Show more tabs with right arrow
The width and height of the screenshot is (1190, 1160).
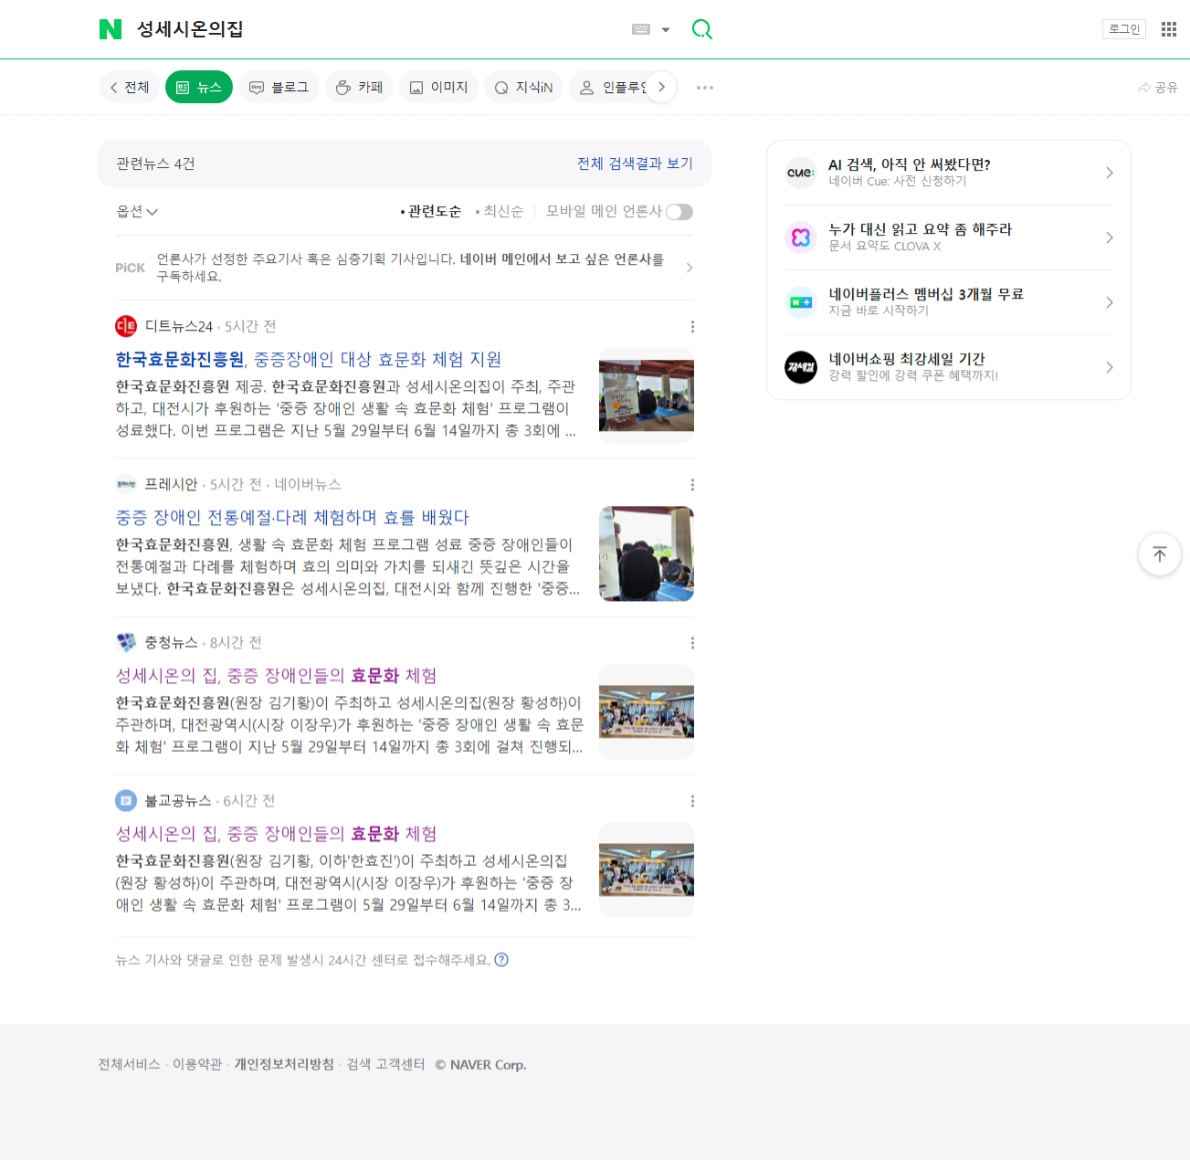(x=662, y=87)
